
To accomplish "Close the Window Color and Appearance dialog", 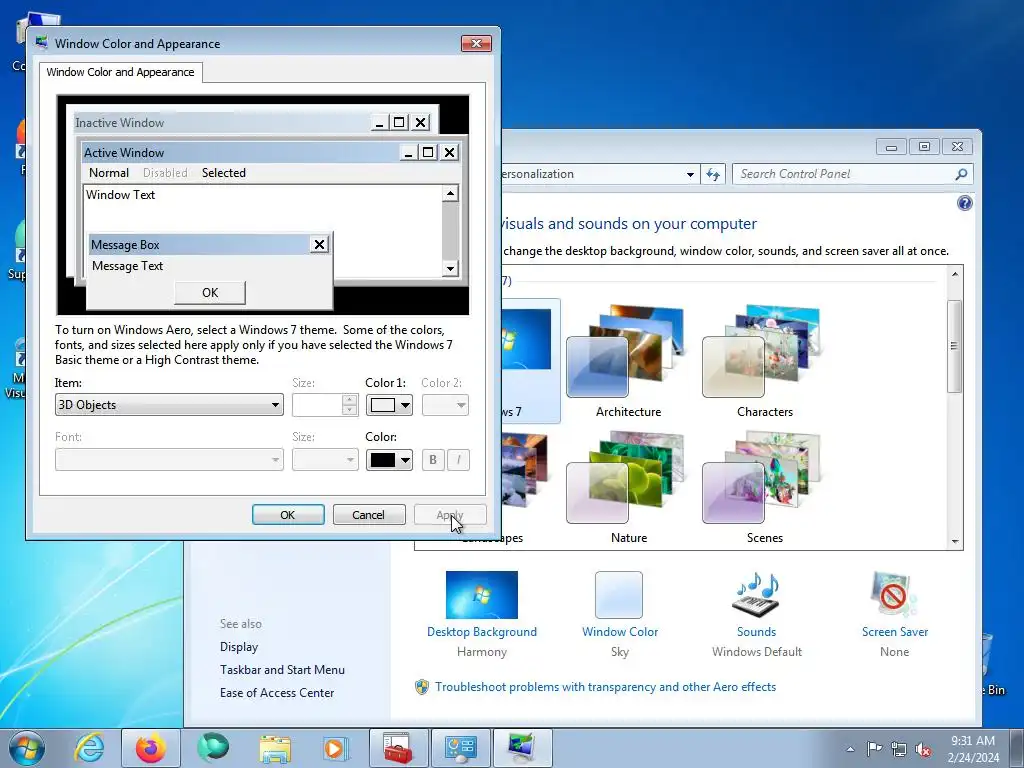I will (x=477, y=43).
